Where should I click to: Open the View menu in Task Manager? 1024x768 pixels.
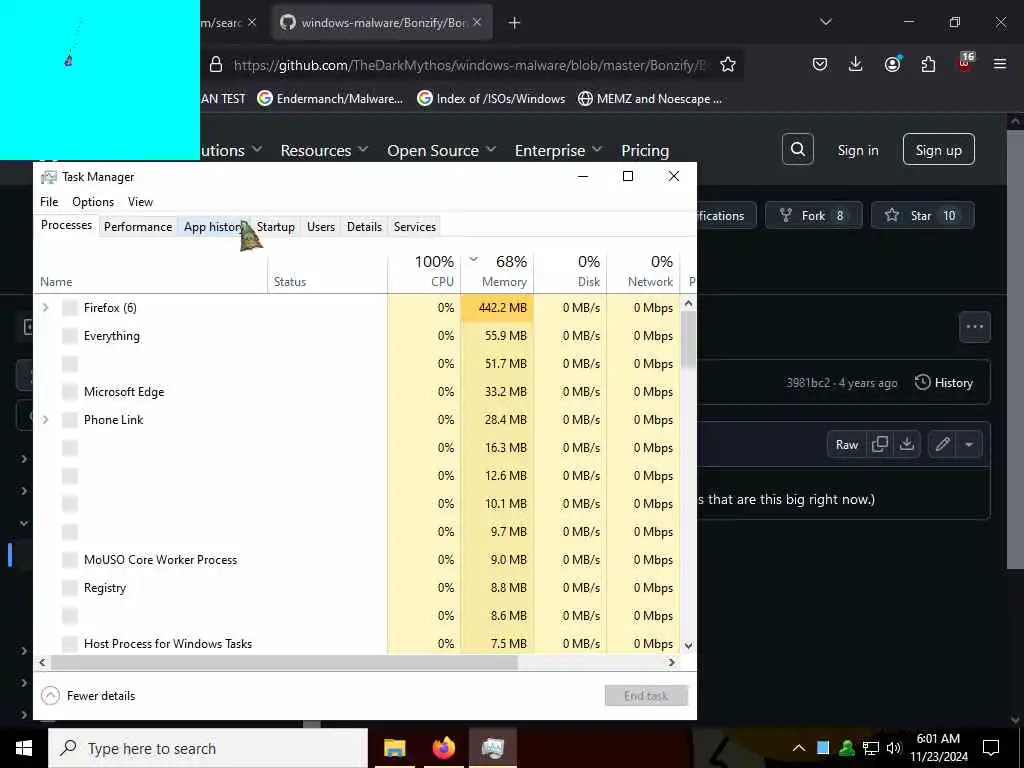(140, 202)
